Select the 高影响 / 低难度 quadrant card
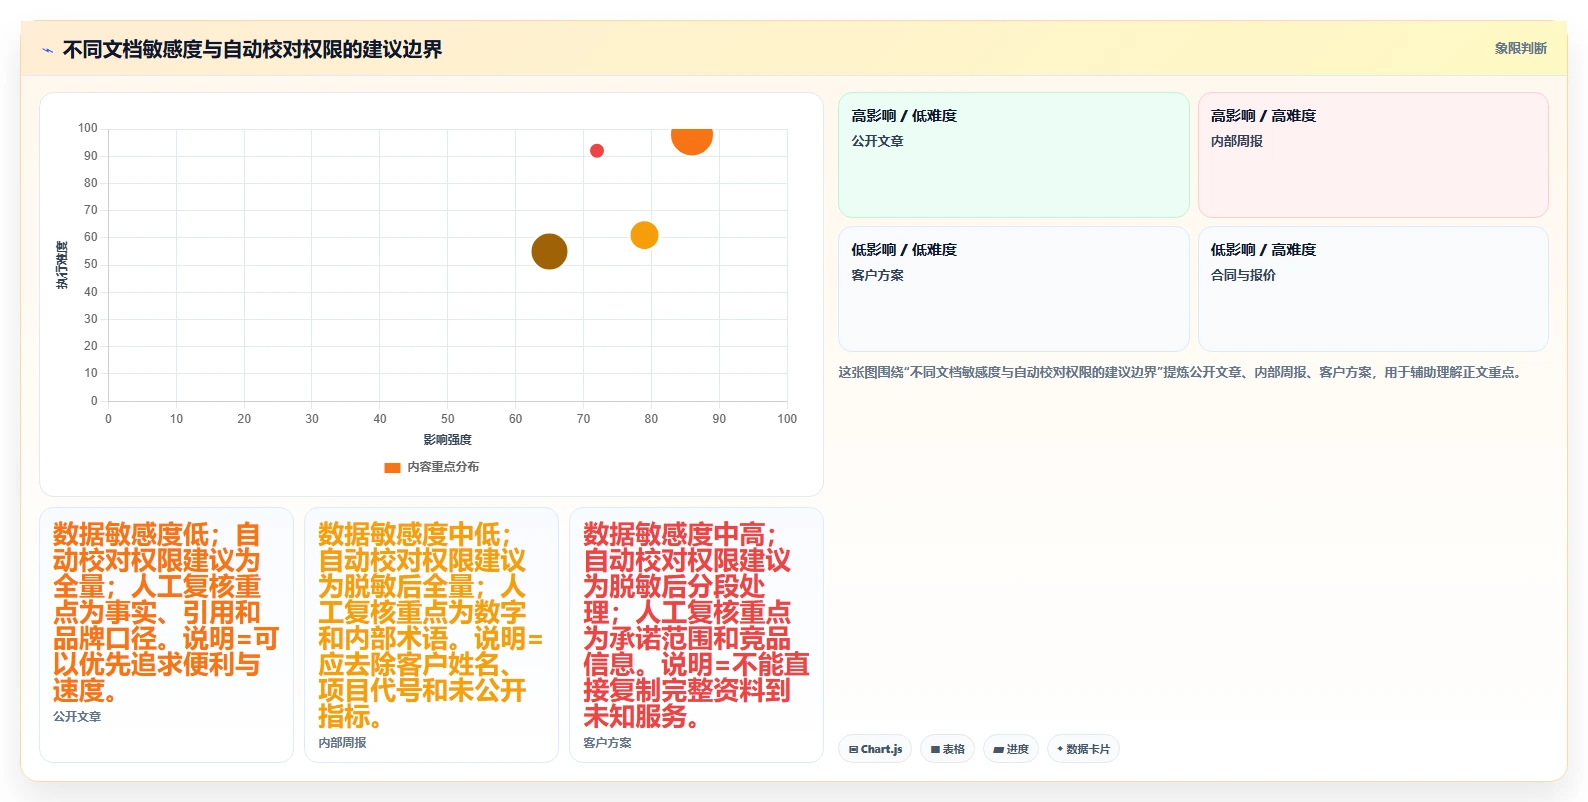The height and width of the screenshot is (802, 1588). pyautogui.click(x=1013, y=155)
